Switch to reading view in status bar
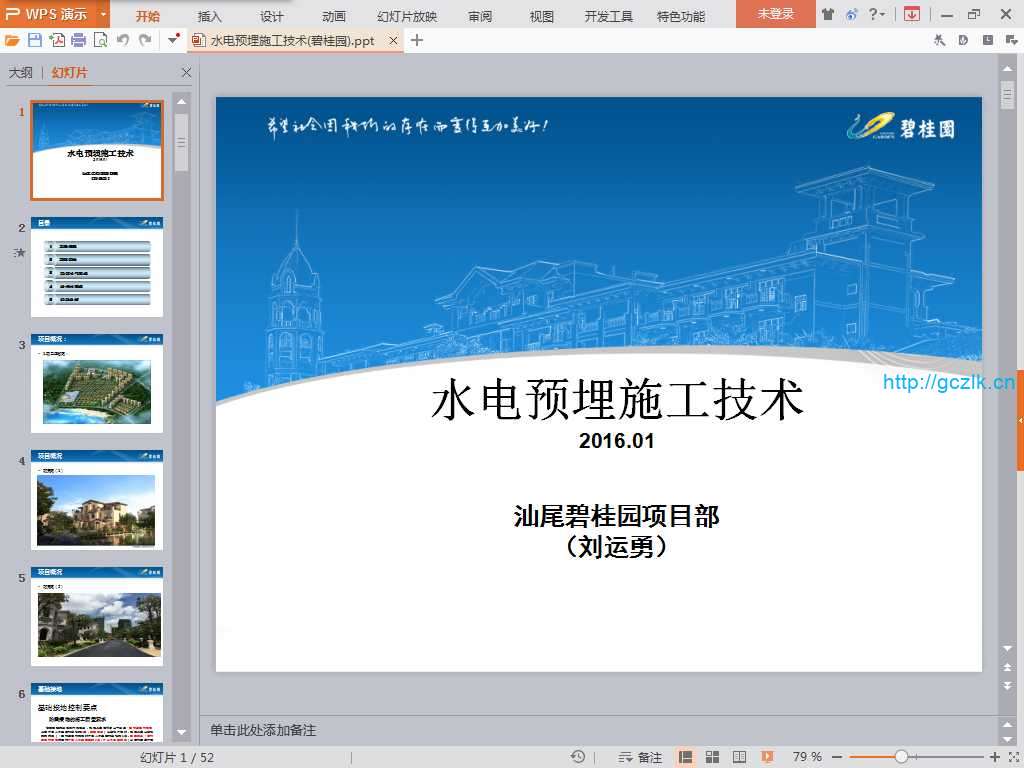The image size is (1024, 768). tap(740, 757)
